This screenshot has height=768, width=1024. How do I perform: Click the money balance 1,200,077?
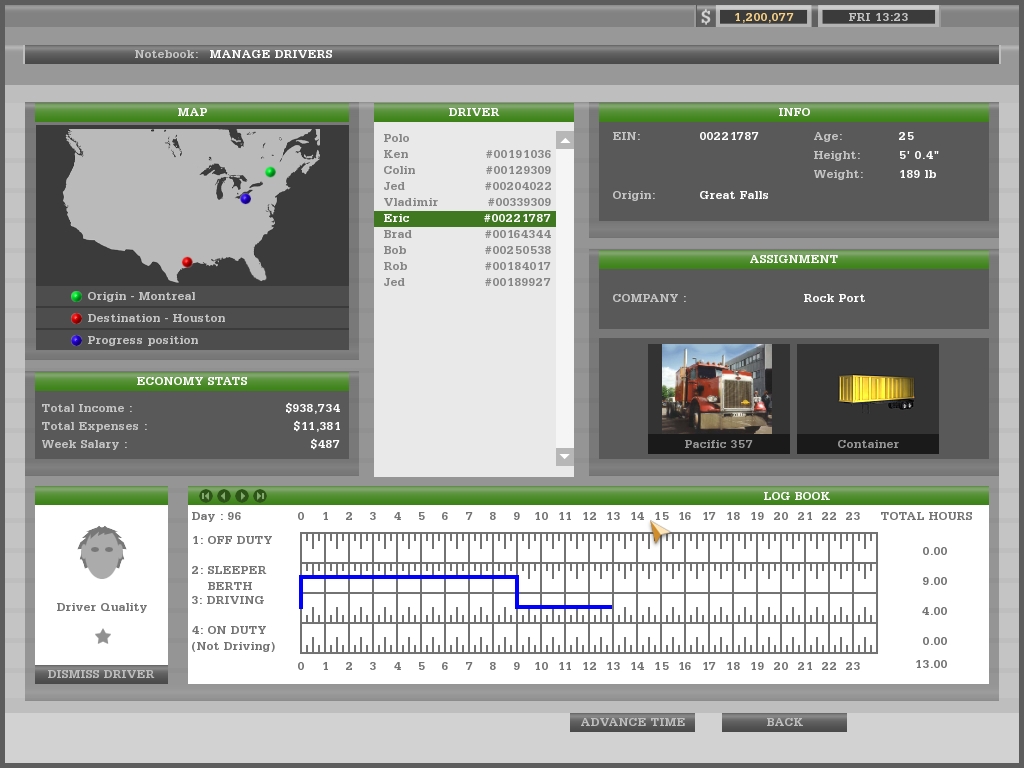point(764,17)
